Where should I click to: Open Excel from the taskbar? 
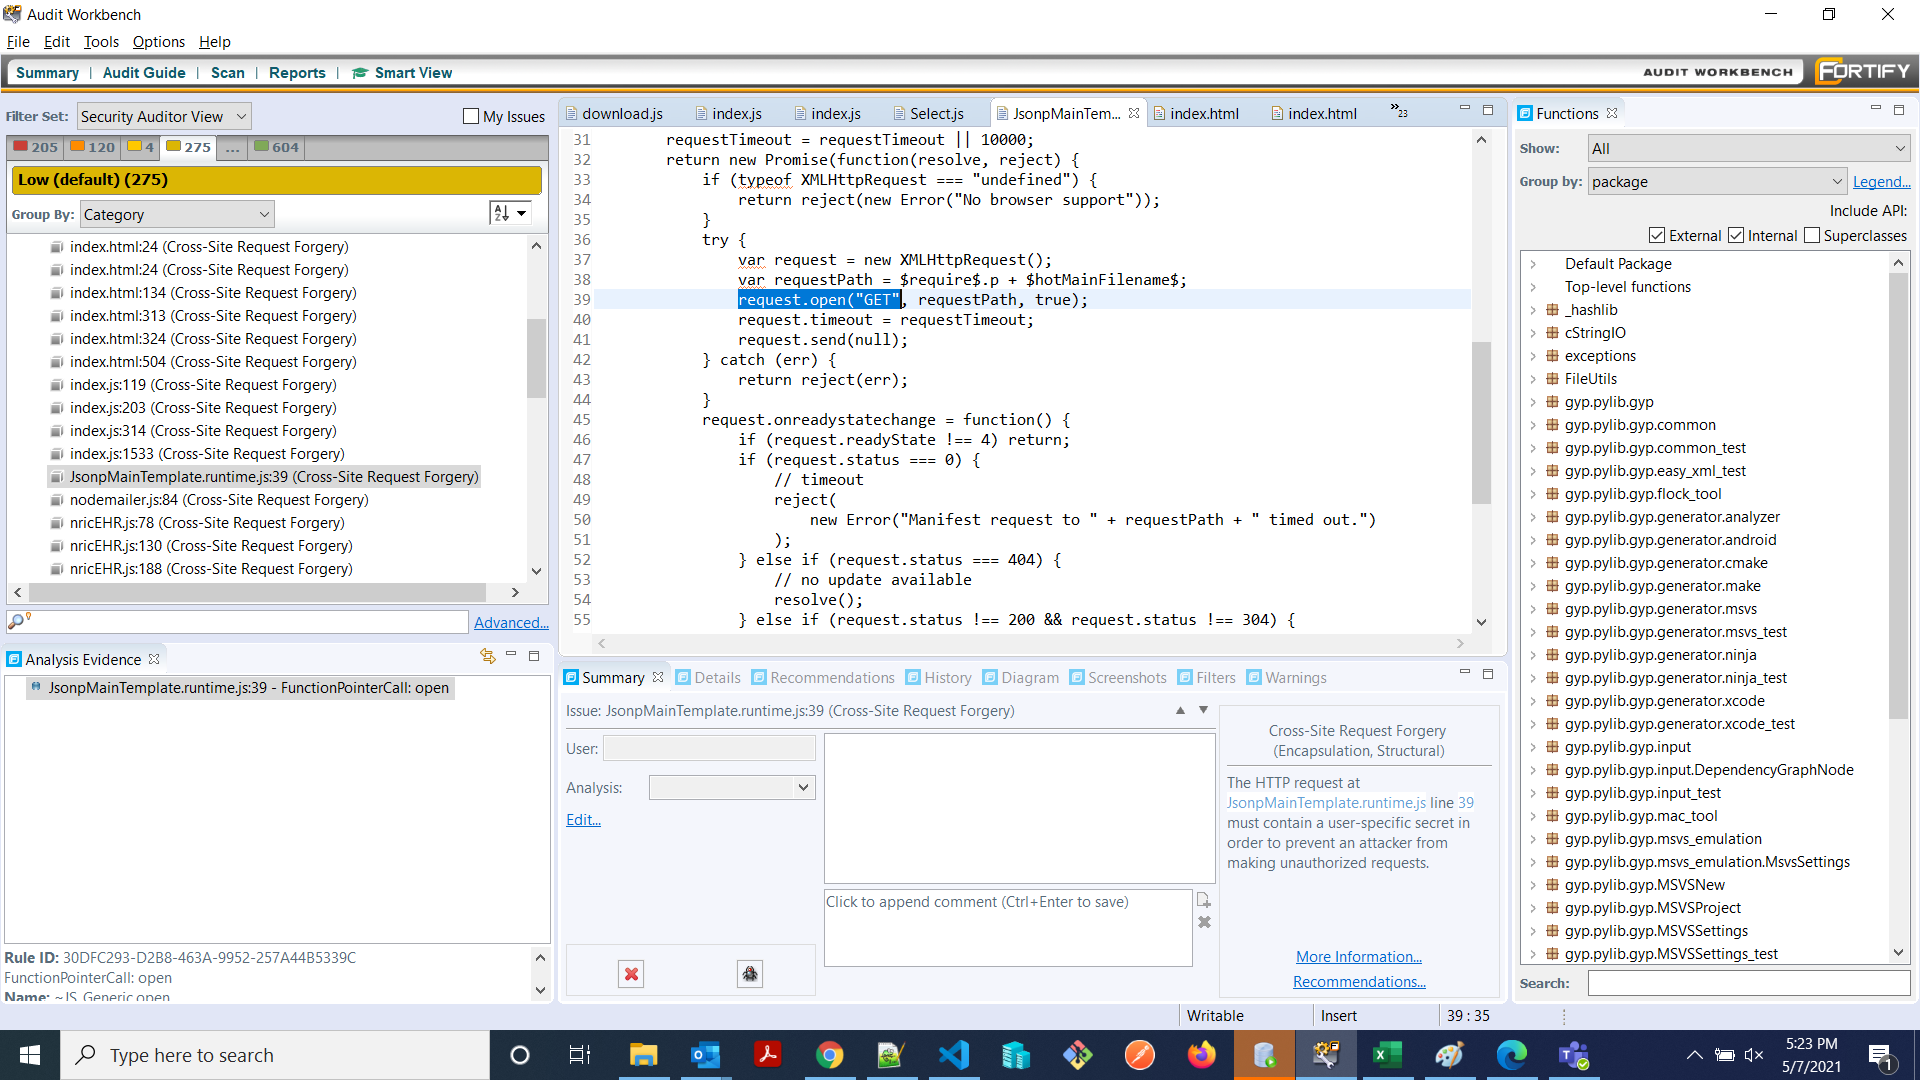point(1388,1055)
